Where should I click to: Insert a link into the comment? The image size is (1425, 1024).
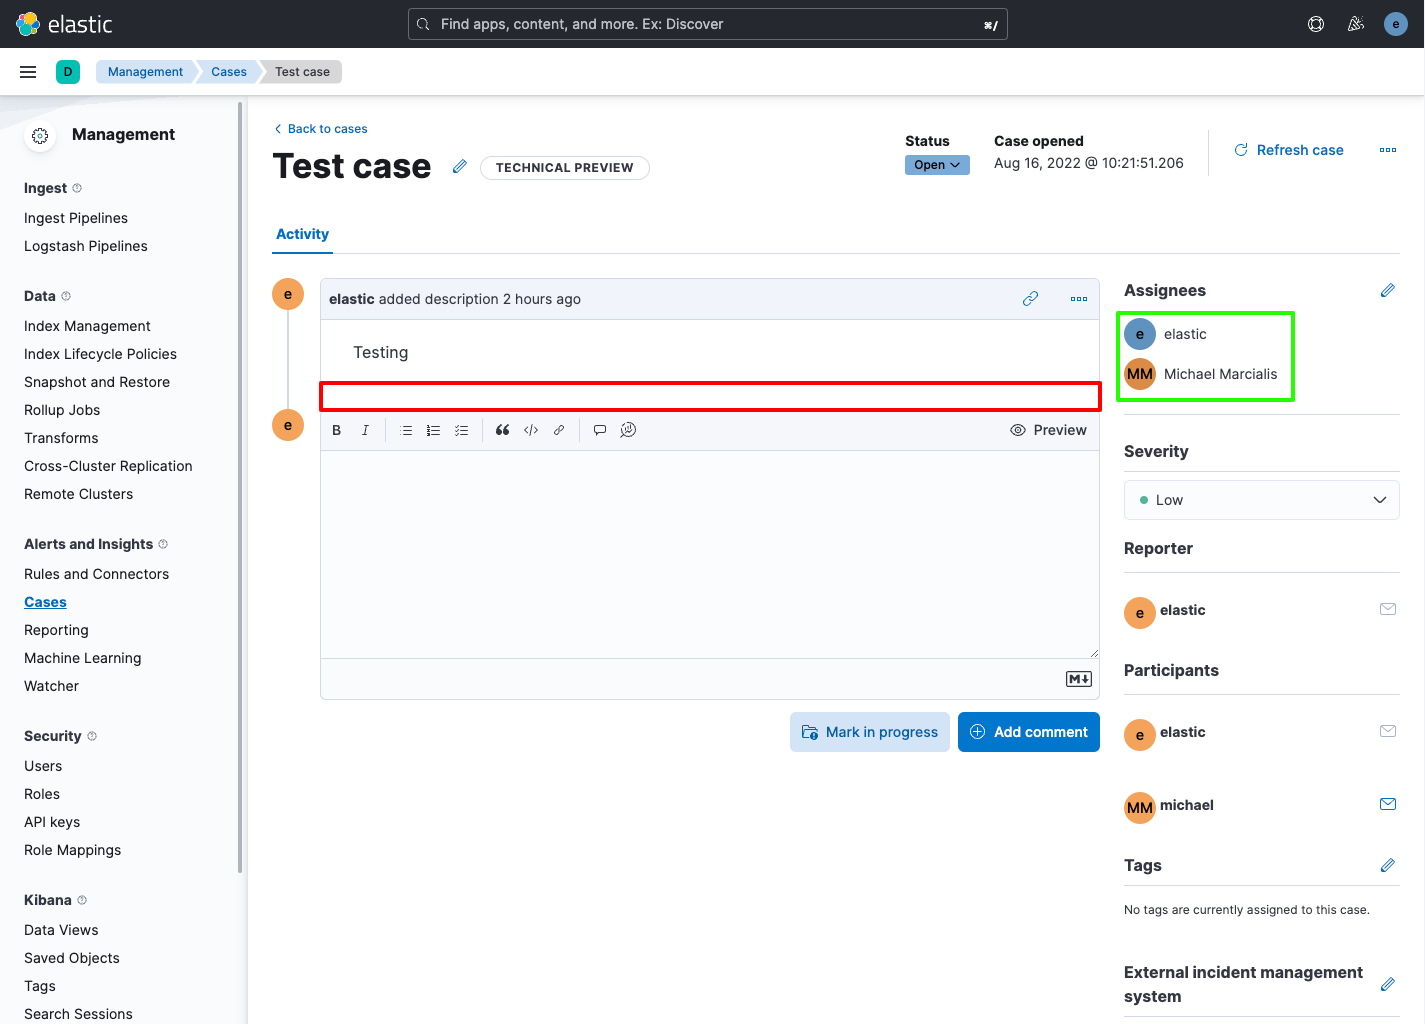click(x=559, y=429)
